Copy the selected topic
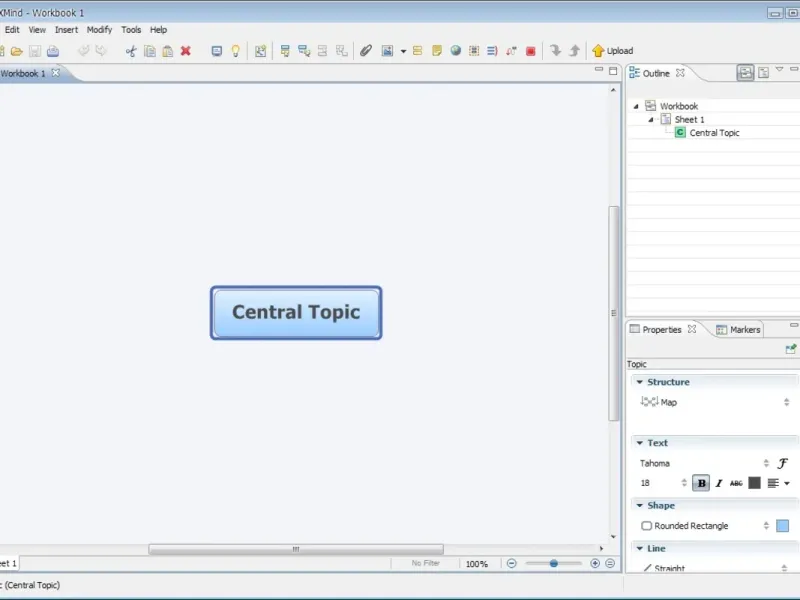This screenshot has height=600, width=800. [149, 51]
